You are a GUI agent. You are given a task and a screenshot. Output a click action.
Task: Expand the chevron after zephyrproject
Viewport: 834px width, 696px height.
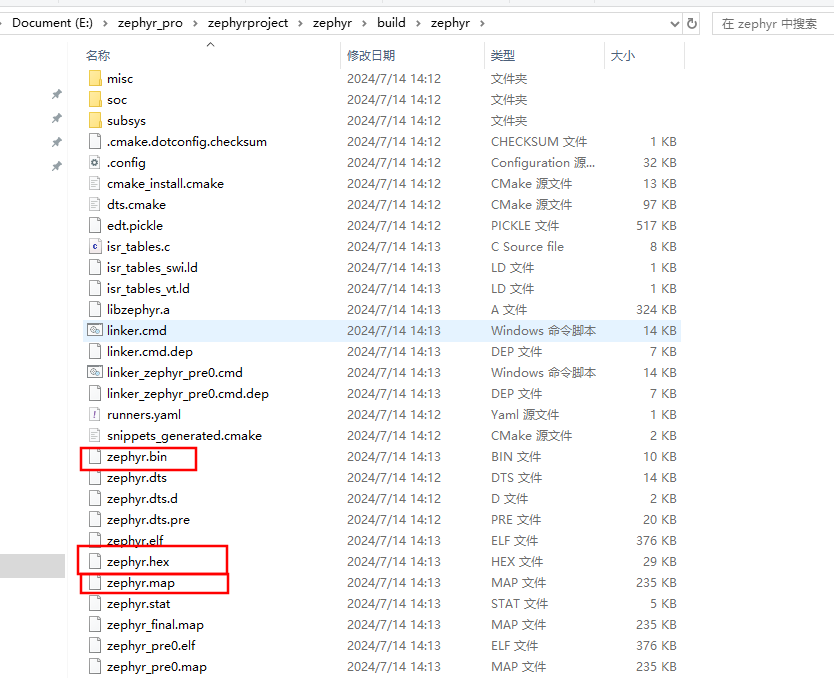coord(301,23)
